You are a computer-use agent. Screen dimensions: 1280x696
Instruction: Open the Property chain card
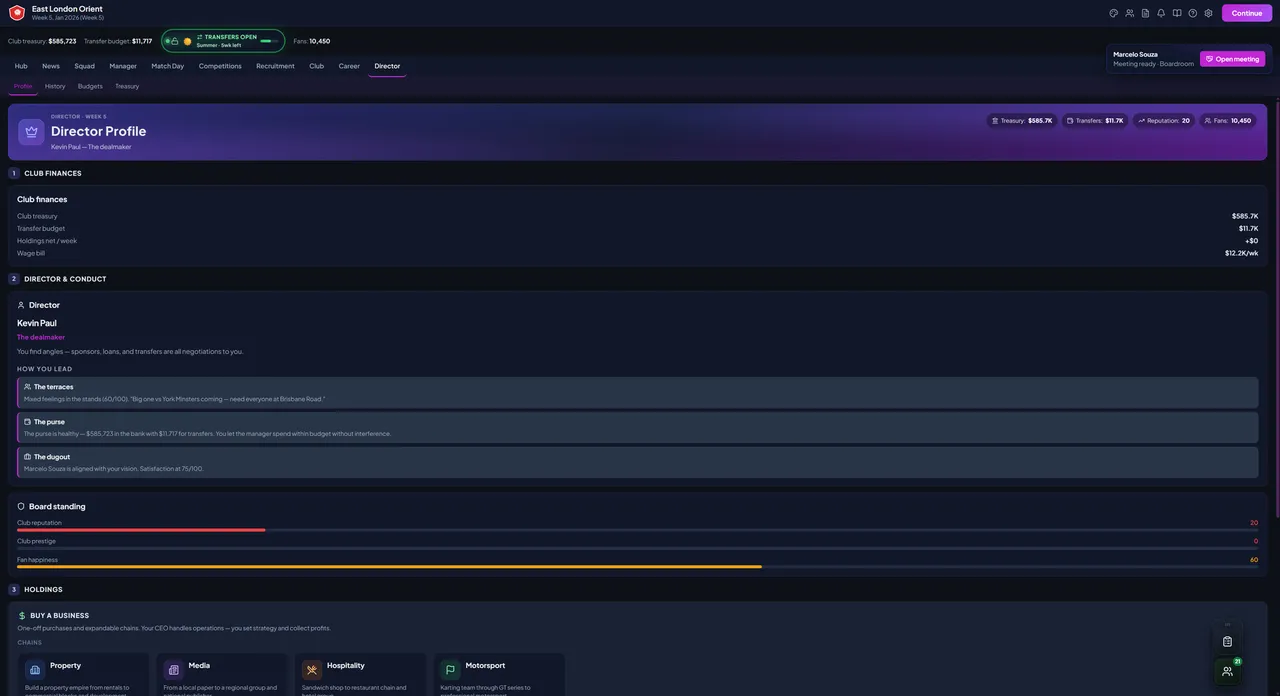click(x=82, y=675)
